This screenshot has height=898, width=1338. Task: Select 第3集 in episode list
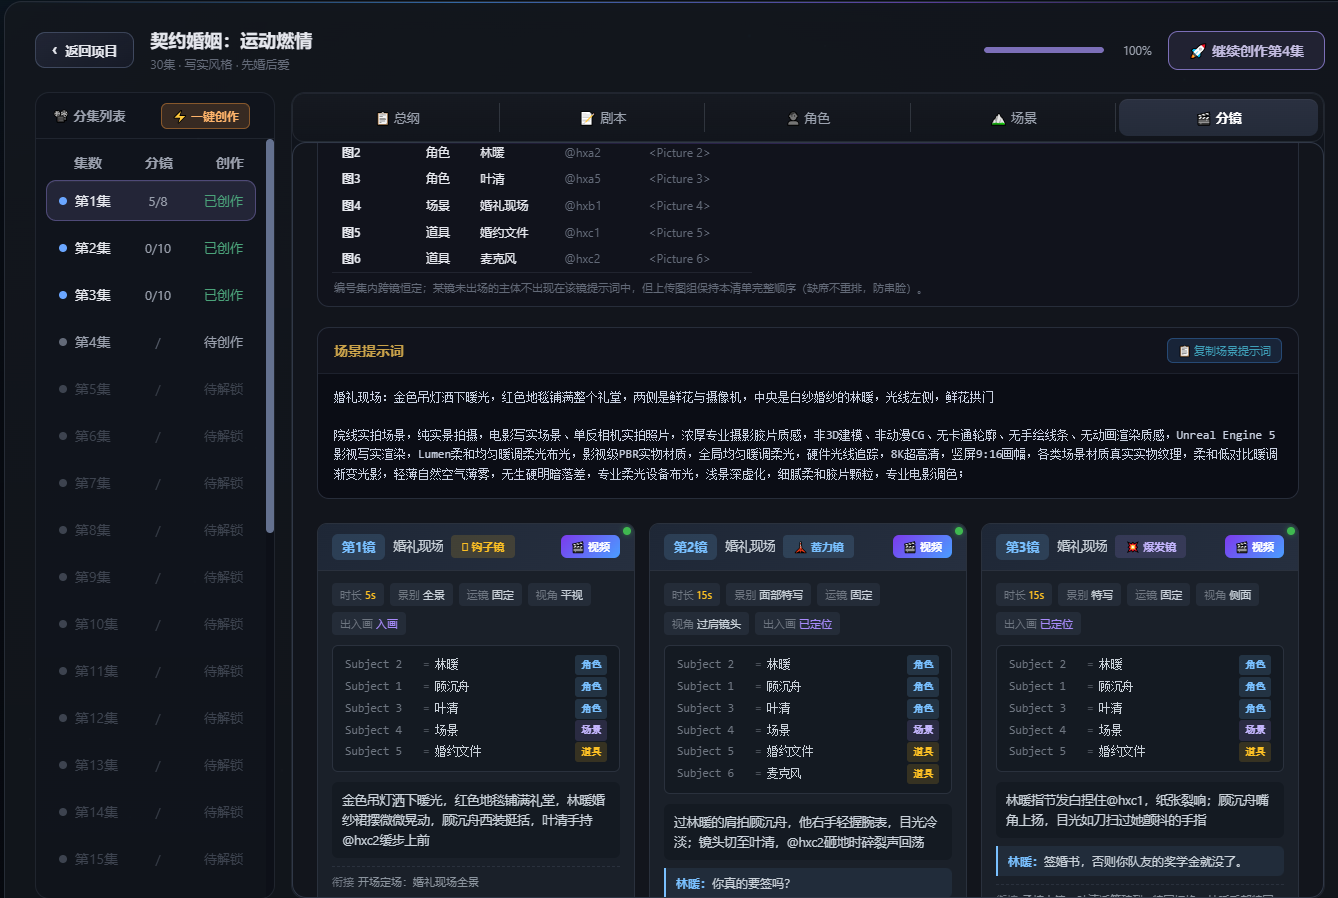(x=151, y=295)
